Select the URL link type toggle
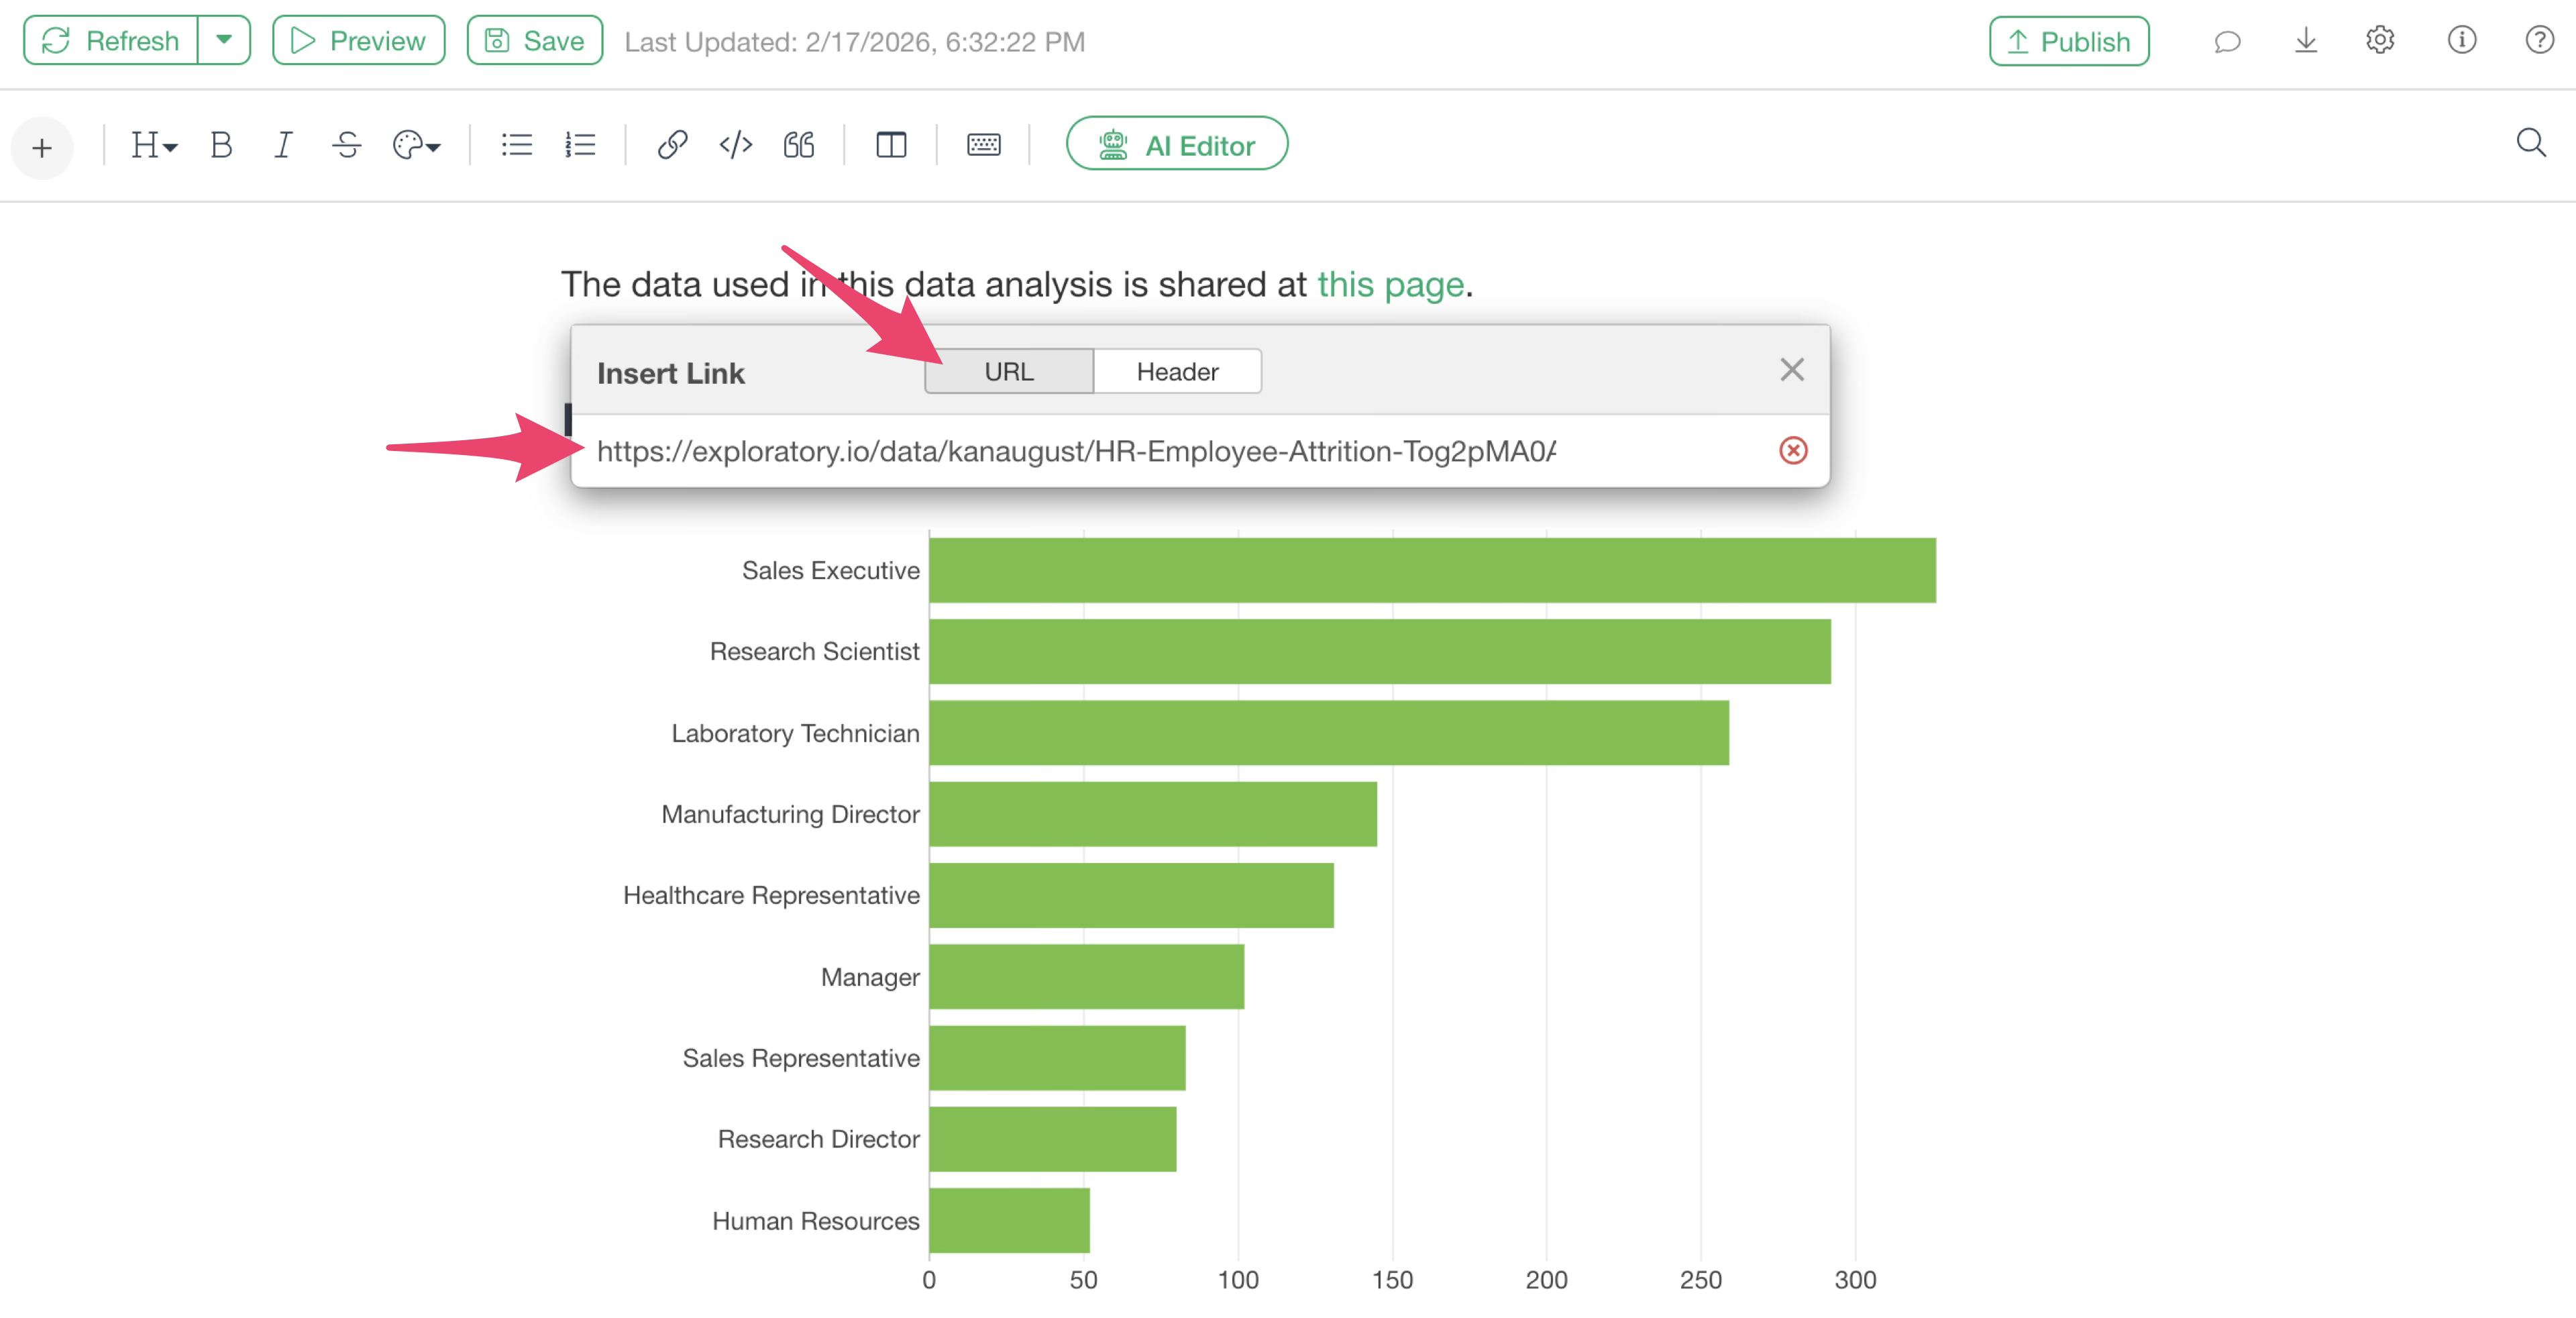The height and width of the screenshot is (1318, 2576). (x=1008, y=372)
